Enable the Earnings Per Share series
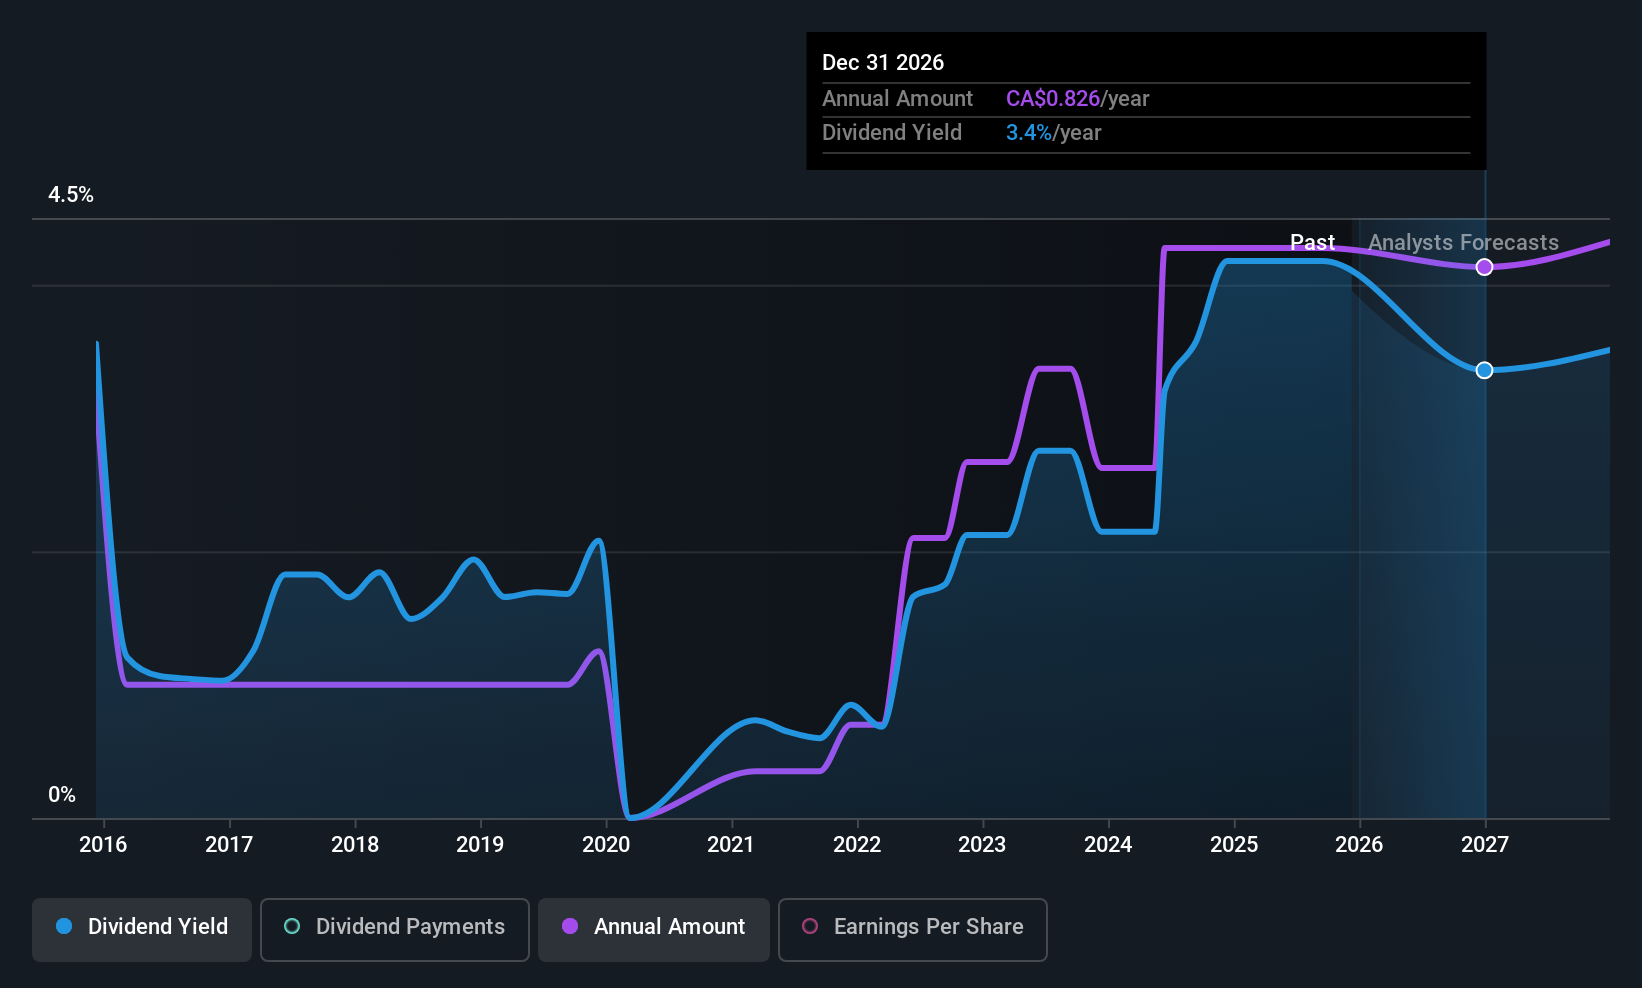Image resolution: width=1642 pixels, height=988 pixels. point(912,927)
